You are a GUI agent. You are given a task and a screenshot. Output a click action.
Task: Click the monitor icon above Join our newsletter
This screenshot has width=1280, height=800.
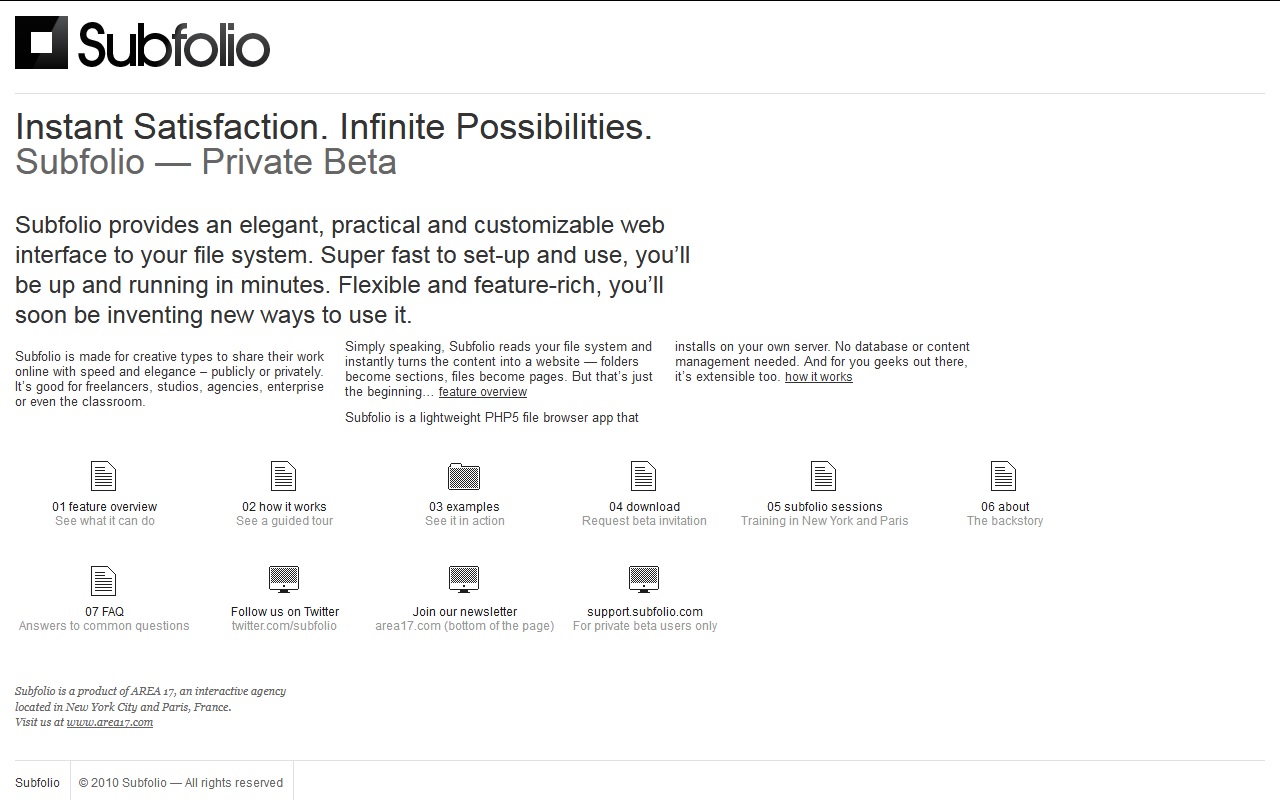click(x=464, y=579)
